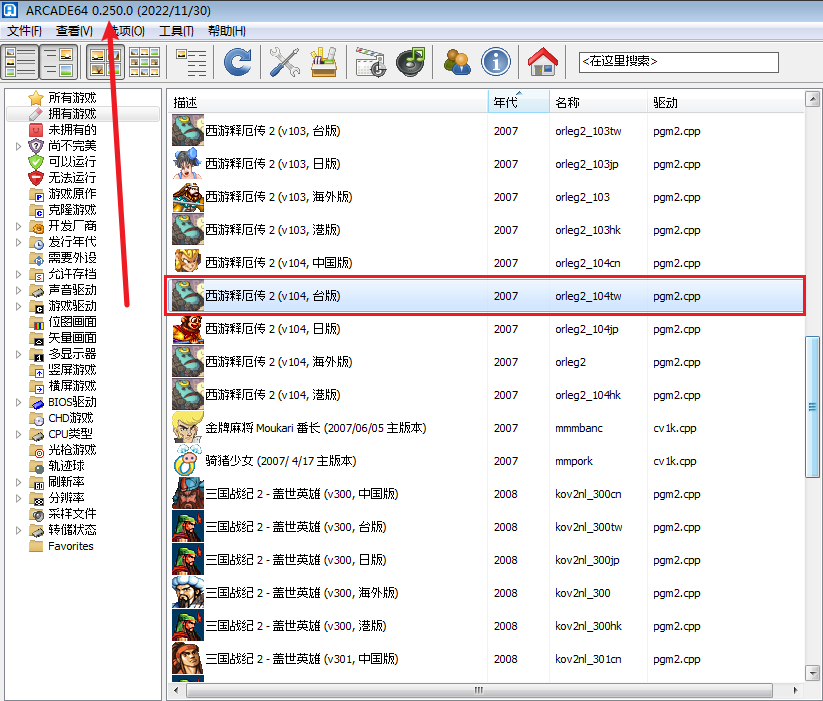Expand the 发行年代 tree node
This screenshot has height=701, width=823.
point(18,242)
